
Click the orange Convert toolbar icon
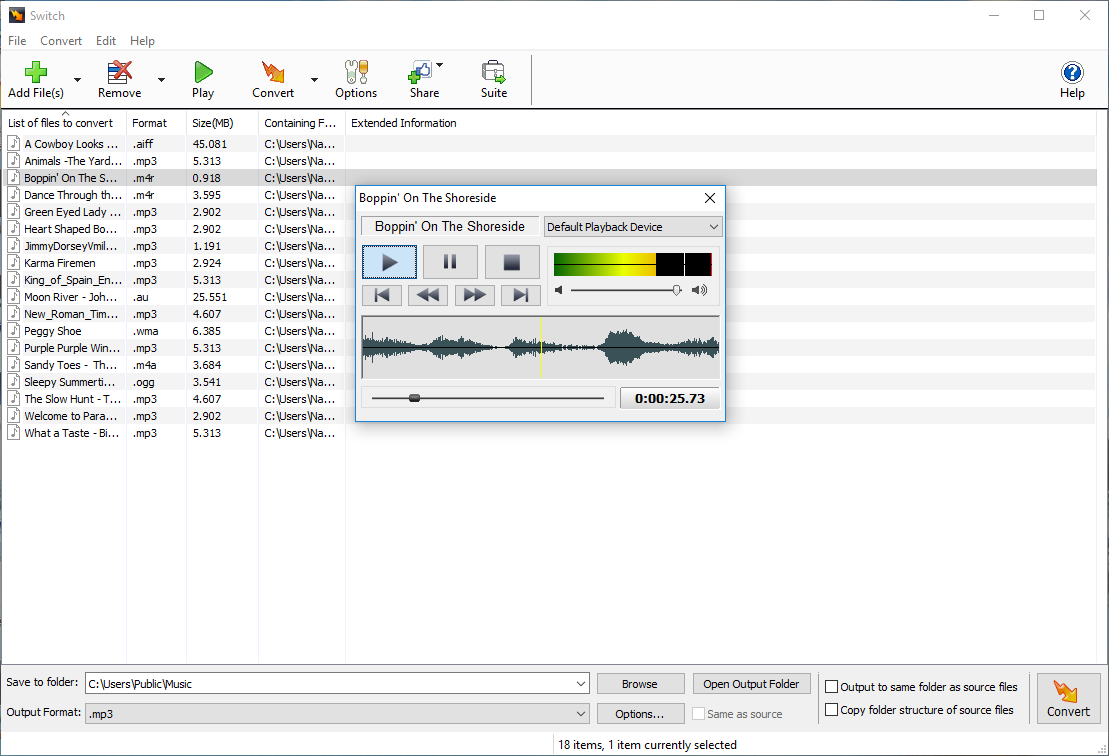[x=272, y=71]
